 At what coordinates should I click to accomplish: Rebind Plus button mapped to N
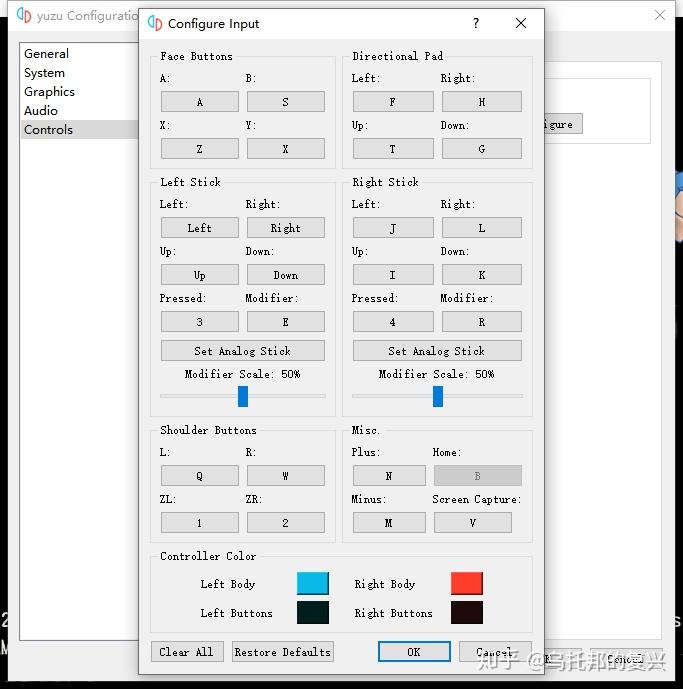pos(389,475)
